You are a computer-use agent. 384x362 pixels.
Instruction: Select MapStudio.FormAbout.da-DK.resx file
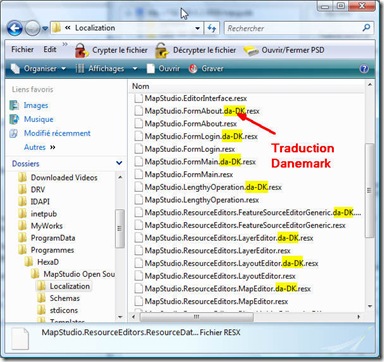point(197,111)
